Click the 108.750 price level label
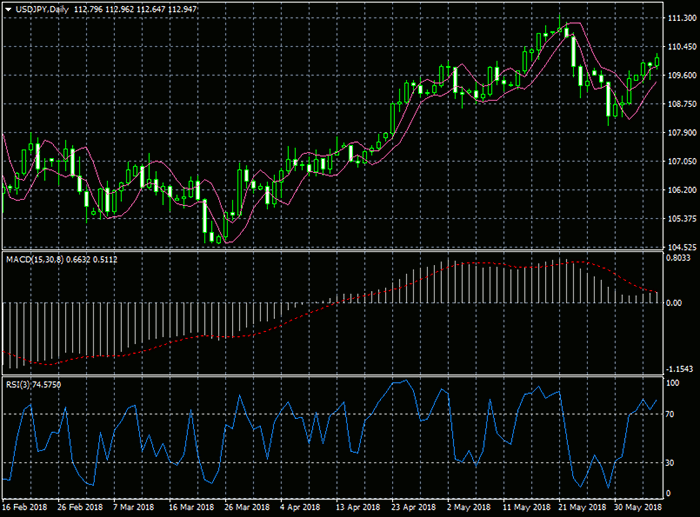The width and height of the screenshot is (700, 517). (680, 104)
